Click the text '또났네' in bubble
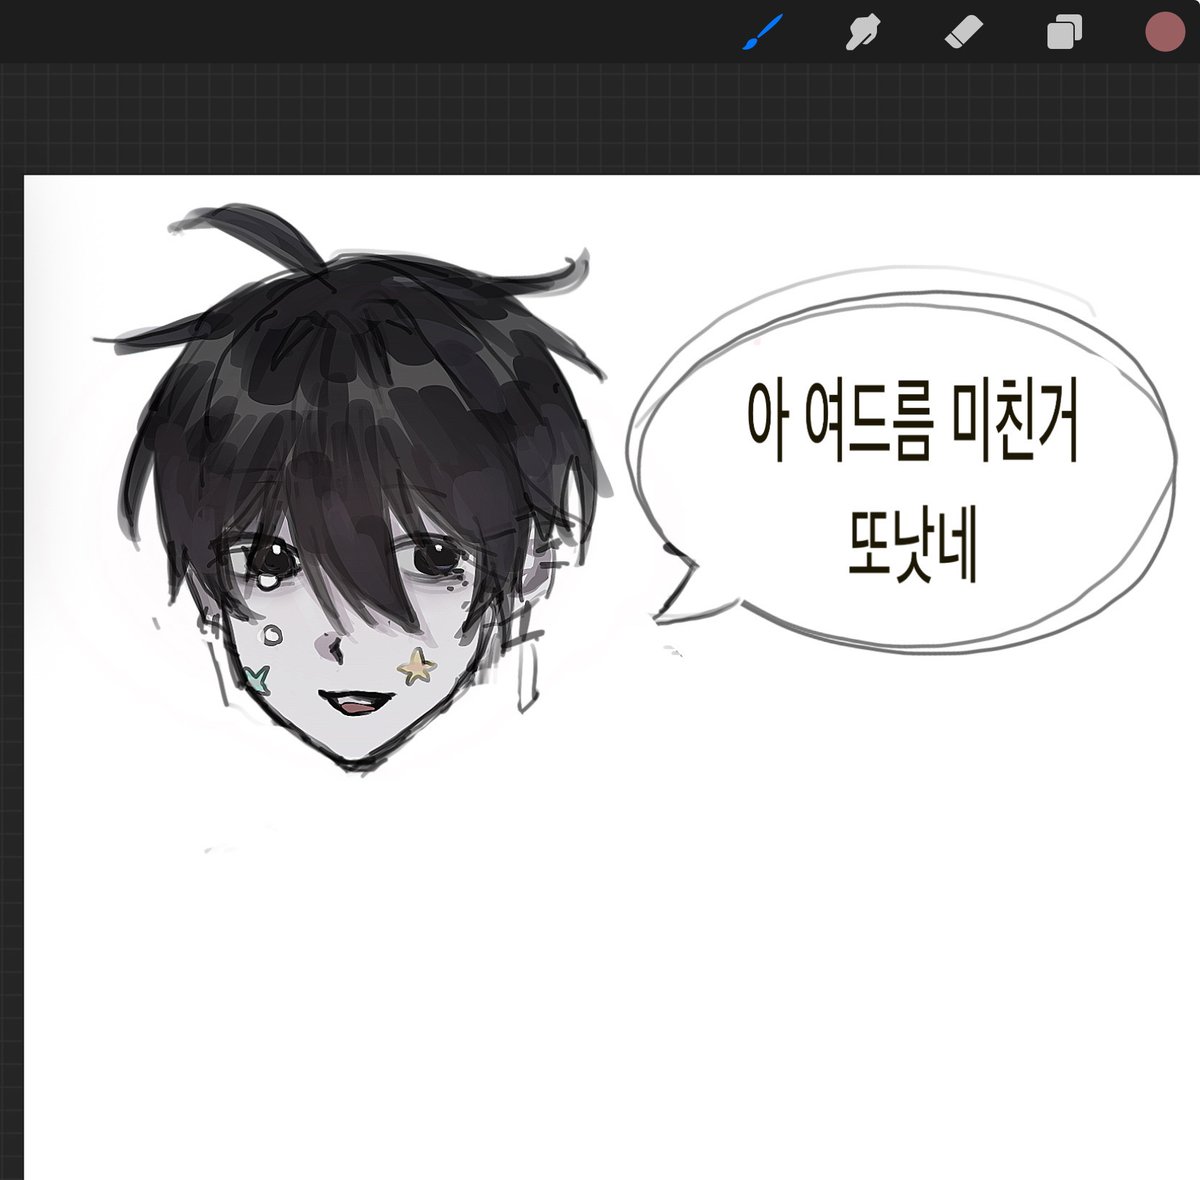 pyautogui.click(x=911, y=546)
